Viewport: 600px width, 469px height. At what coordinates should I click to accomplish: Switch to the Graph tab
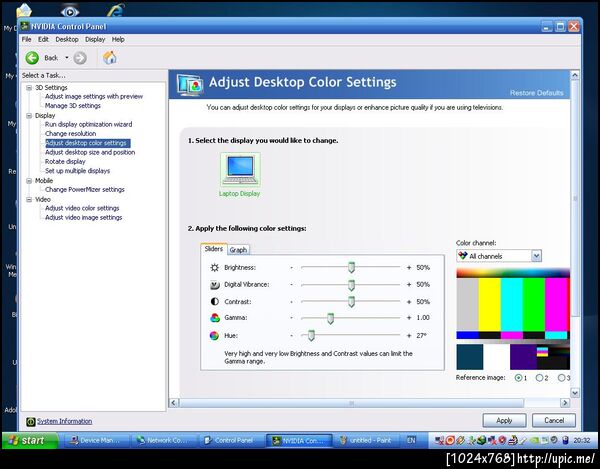click(238, 250)
